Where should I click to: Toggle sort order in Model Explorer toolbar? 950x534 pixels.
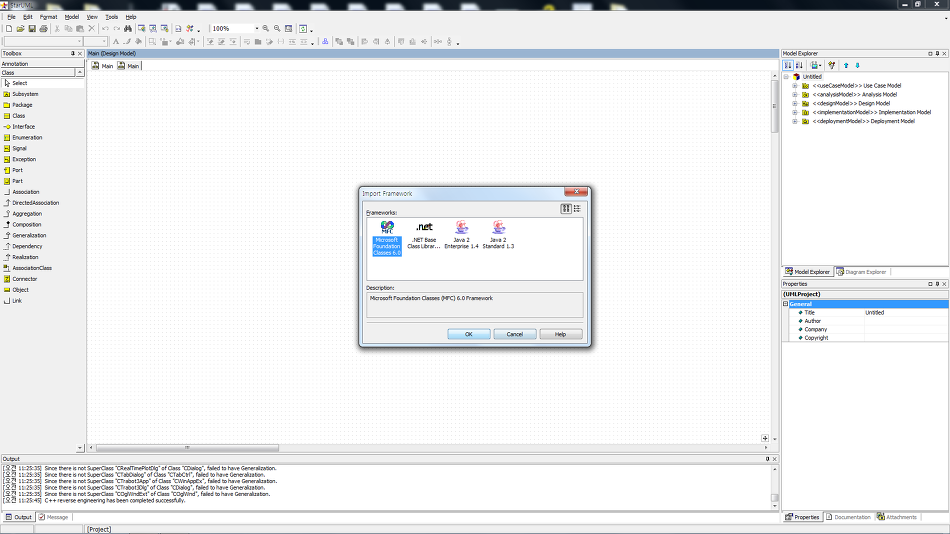click(799, 65)
